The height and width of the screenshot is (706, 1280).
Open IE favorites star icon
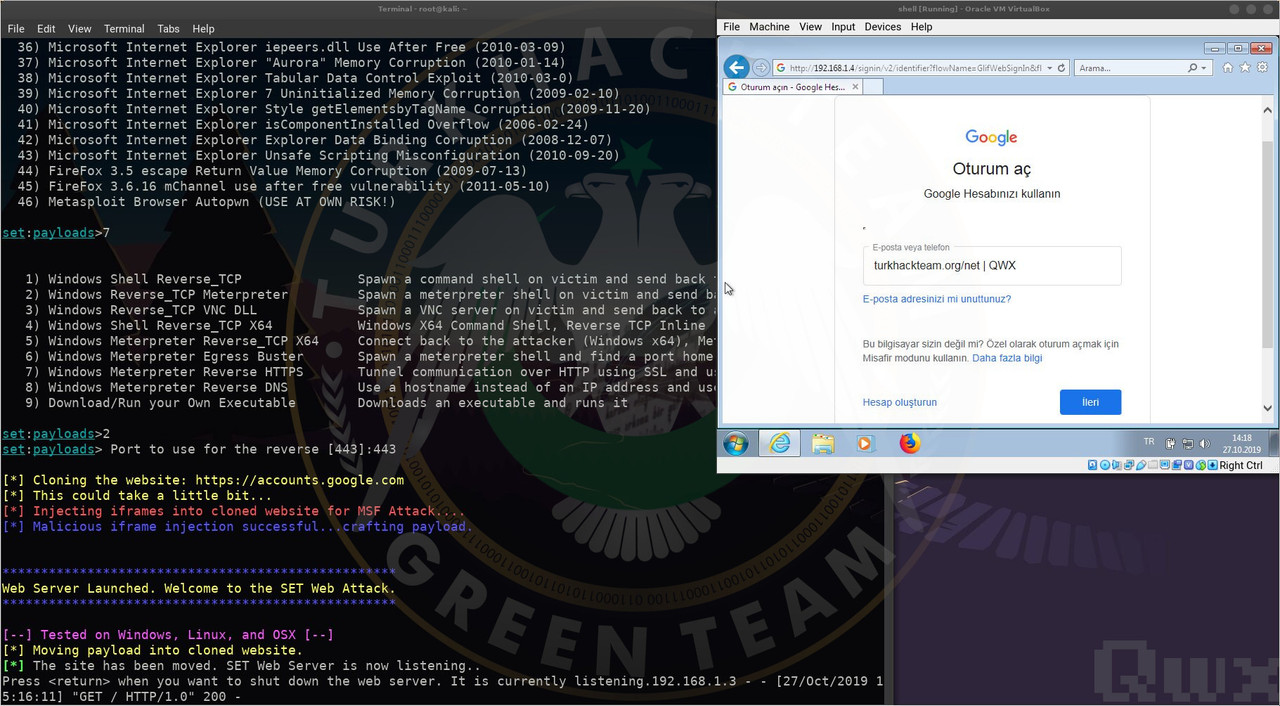(1245, 68)
